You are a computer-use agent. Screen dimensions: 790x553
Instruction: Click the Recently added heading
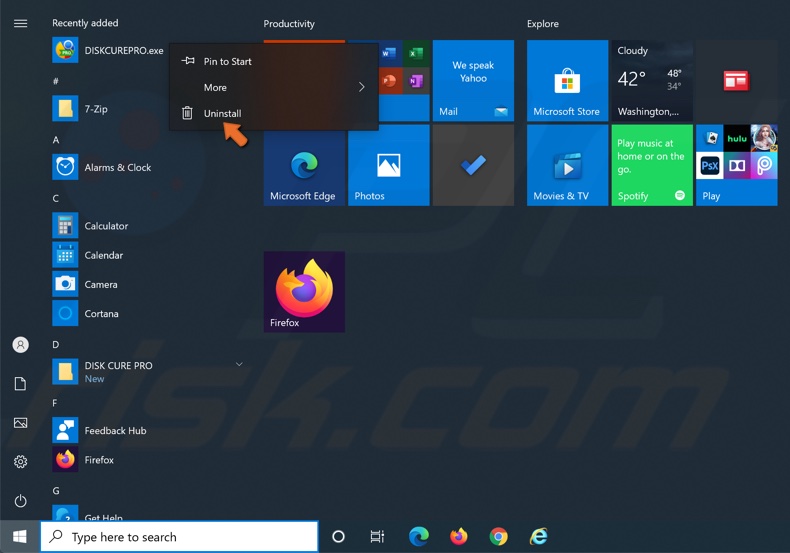[85, 23]
